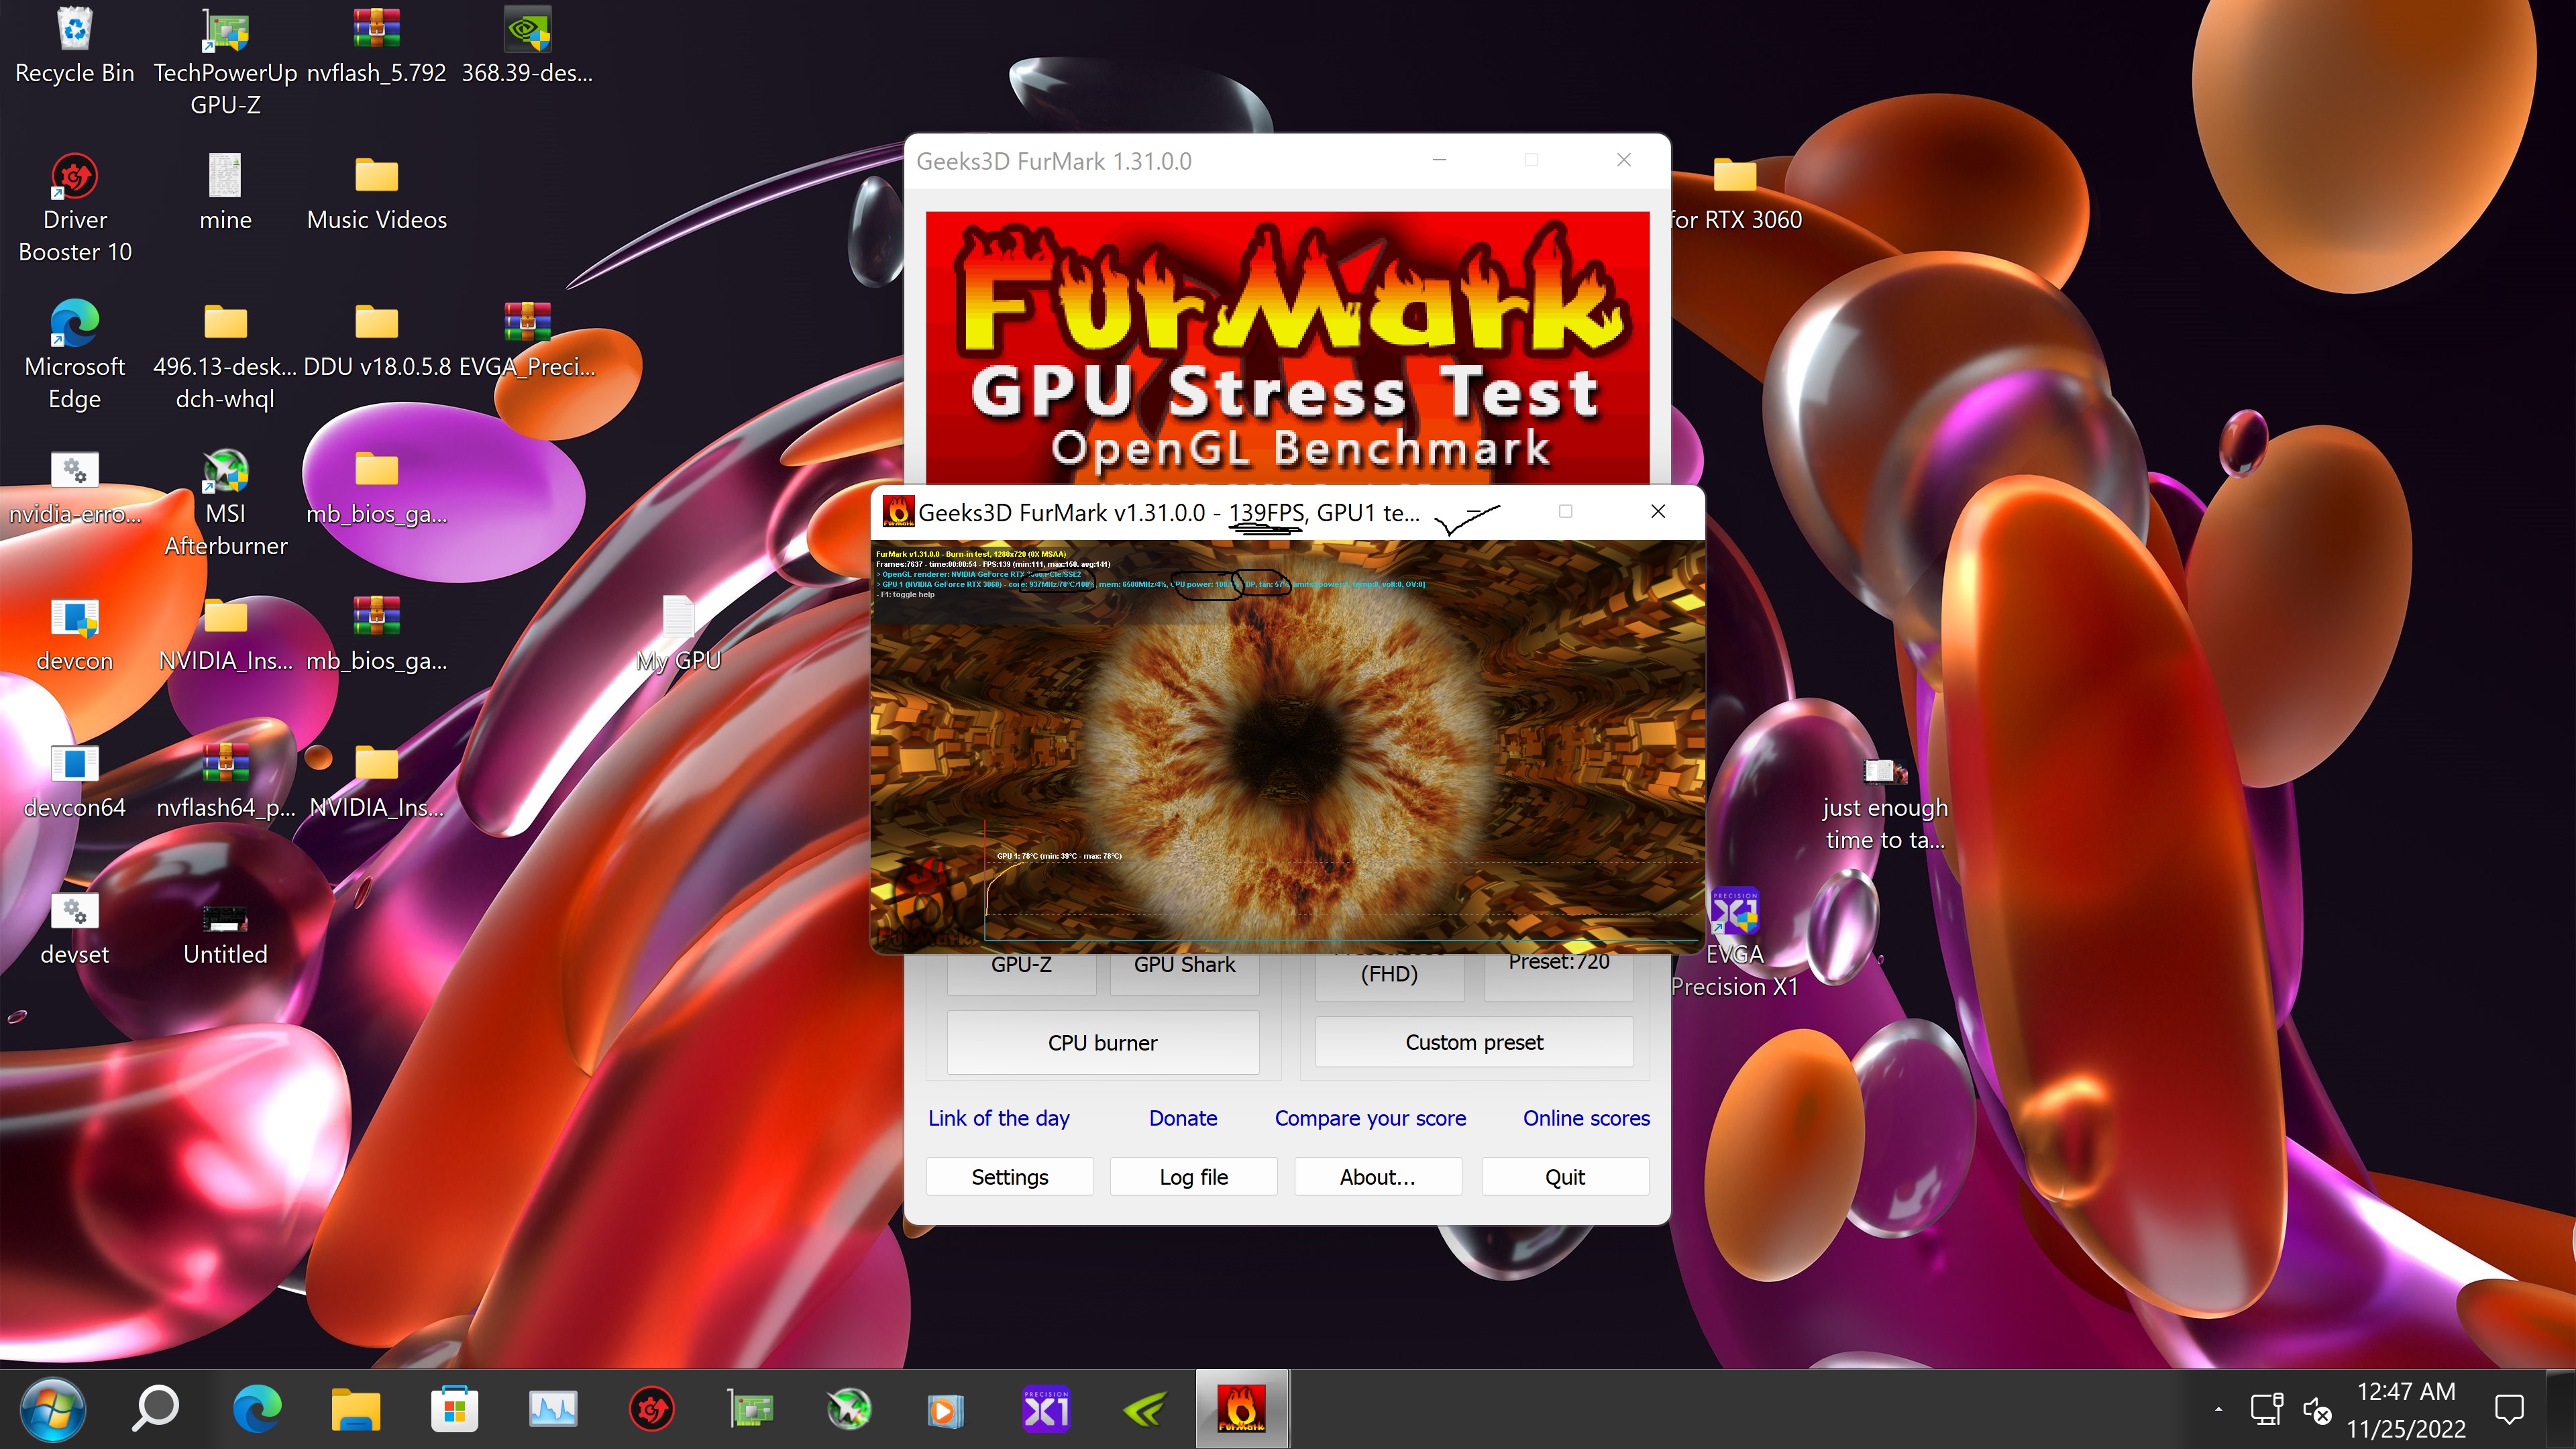This screenshot has width=2576, height=1449.
Task: Open the network tray icon
Action: click(x=2266, y=1409)
